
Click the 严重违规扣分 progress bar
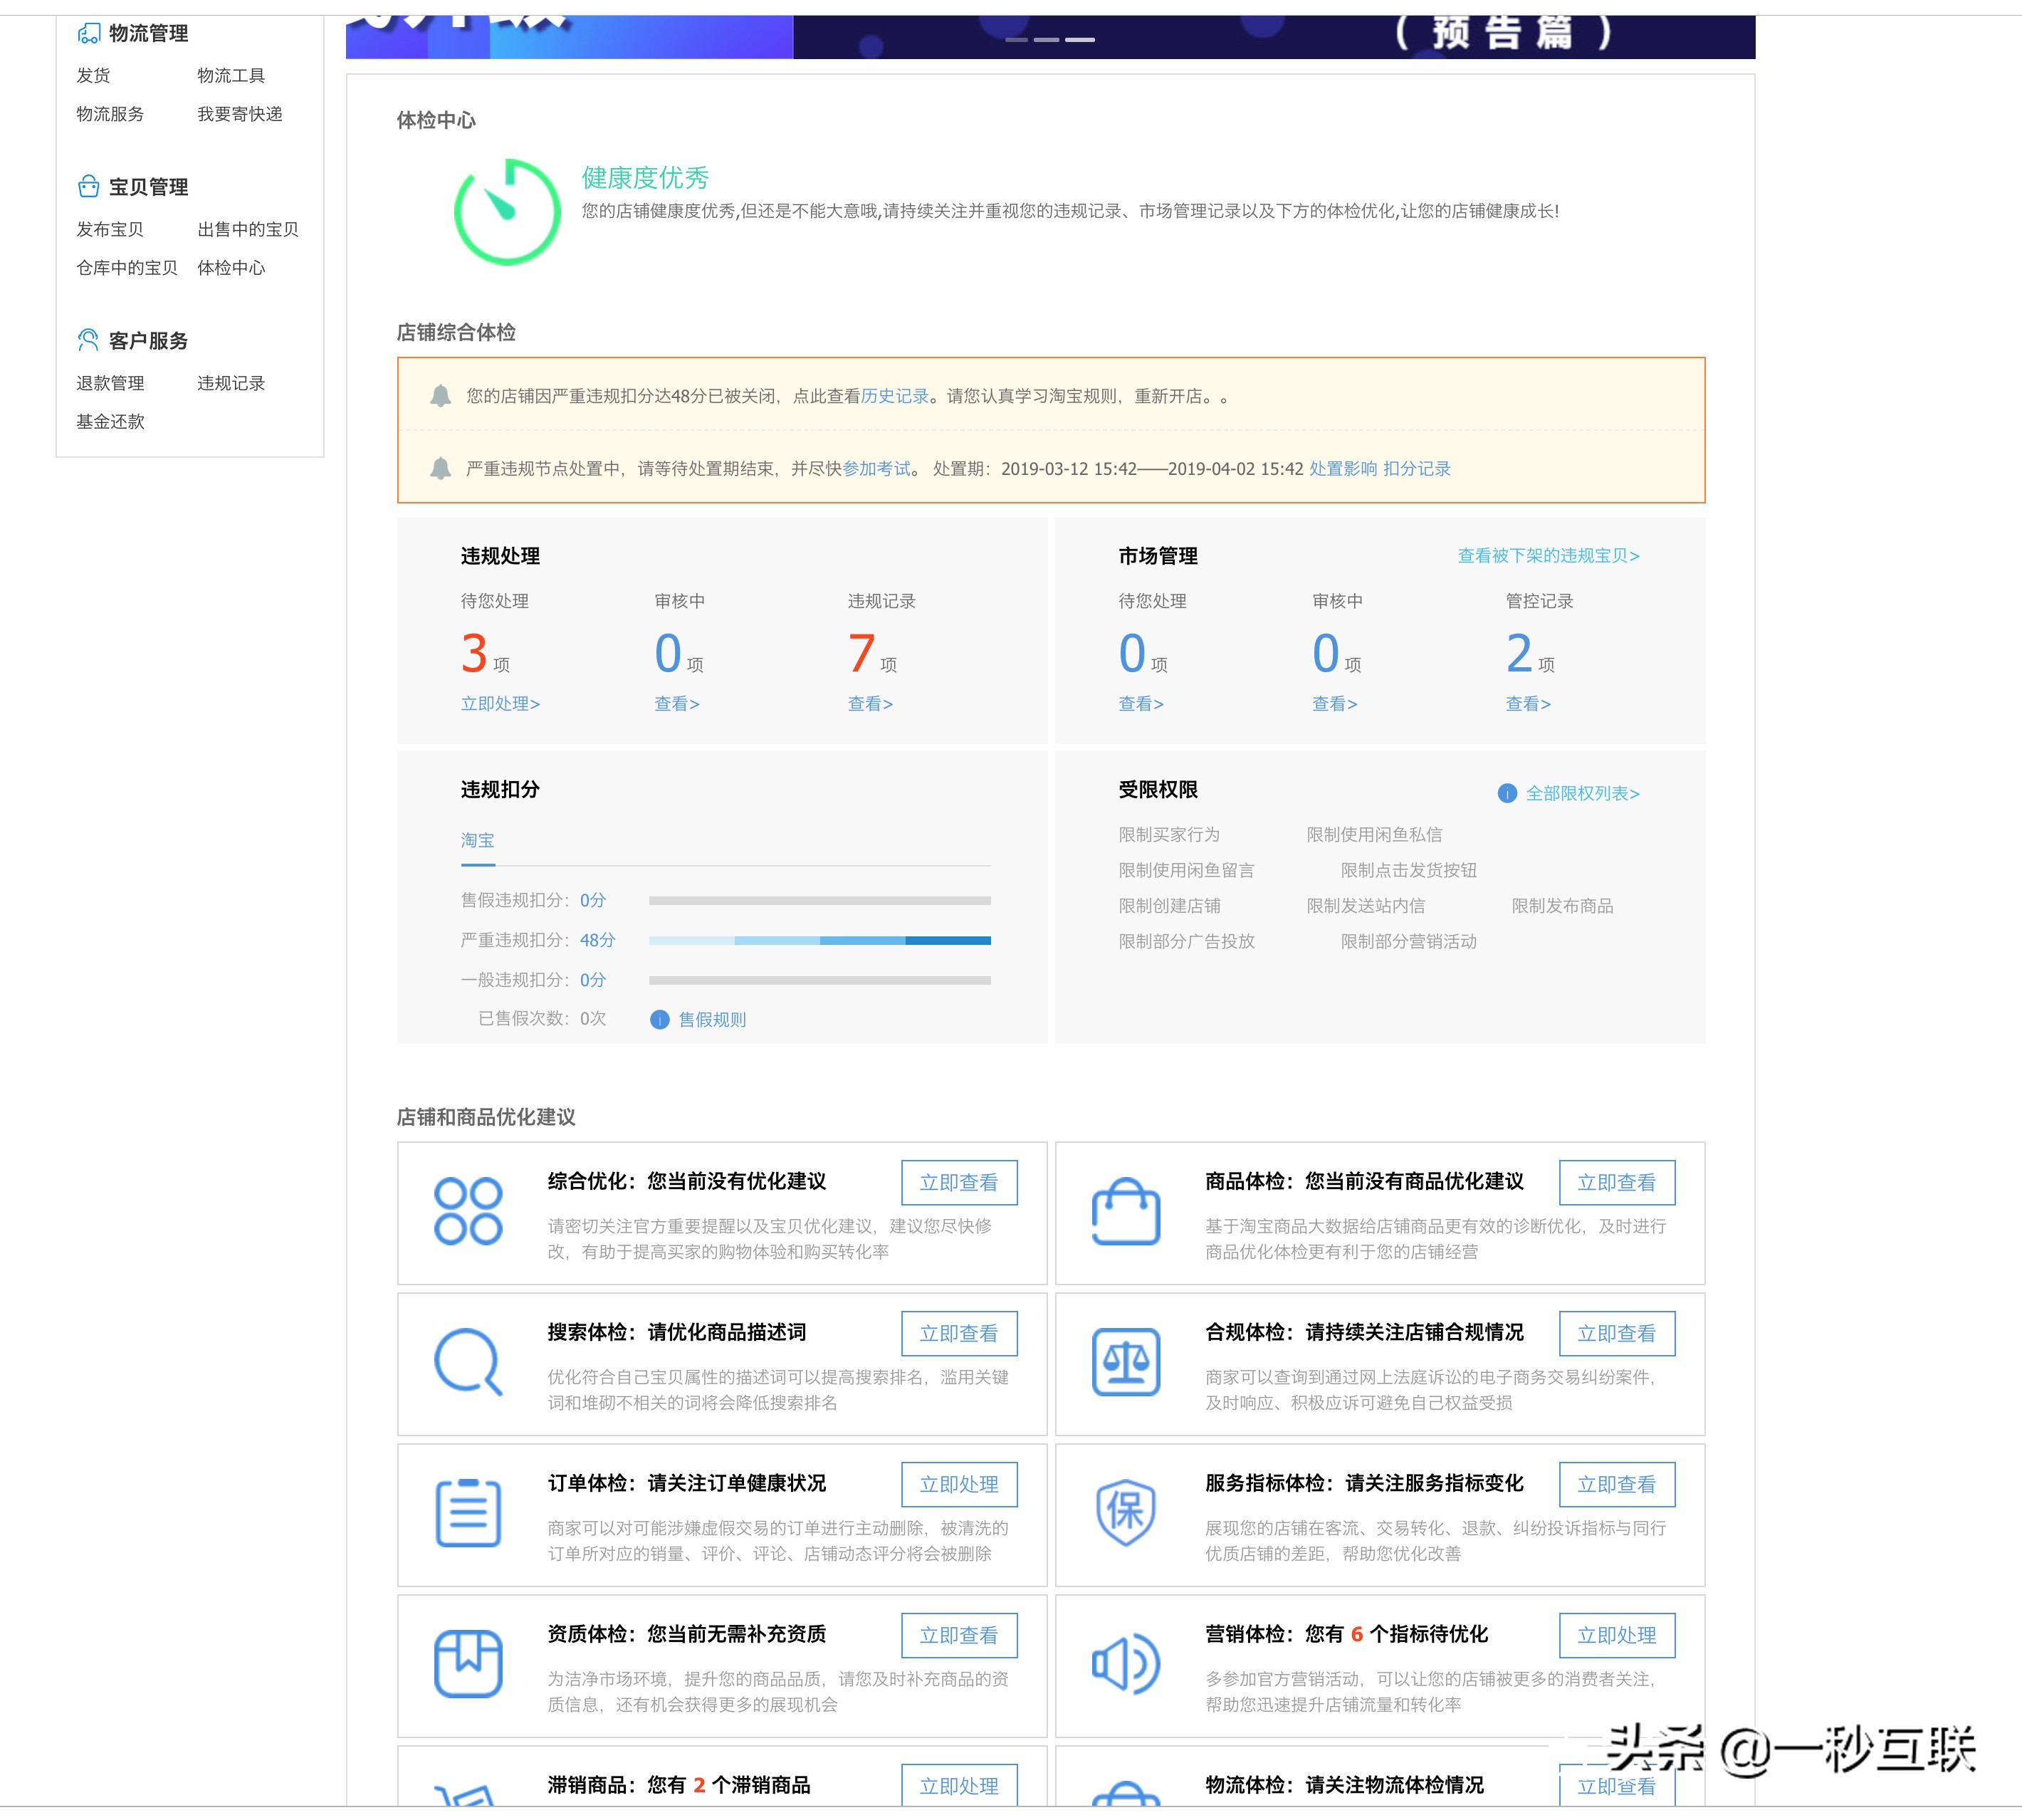(x=819, y=940)
